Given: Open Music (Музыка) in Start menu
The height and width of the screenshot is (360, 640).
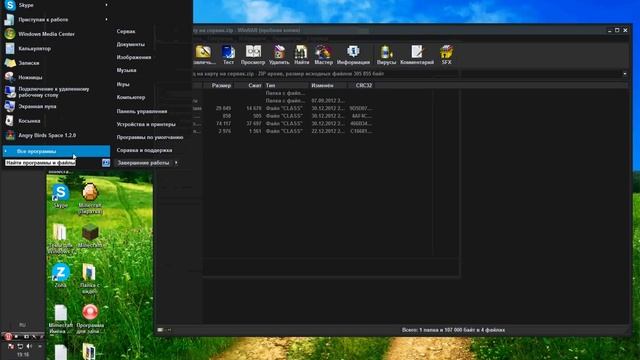Looking at the screenshot, I should [x=127, y=70].
